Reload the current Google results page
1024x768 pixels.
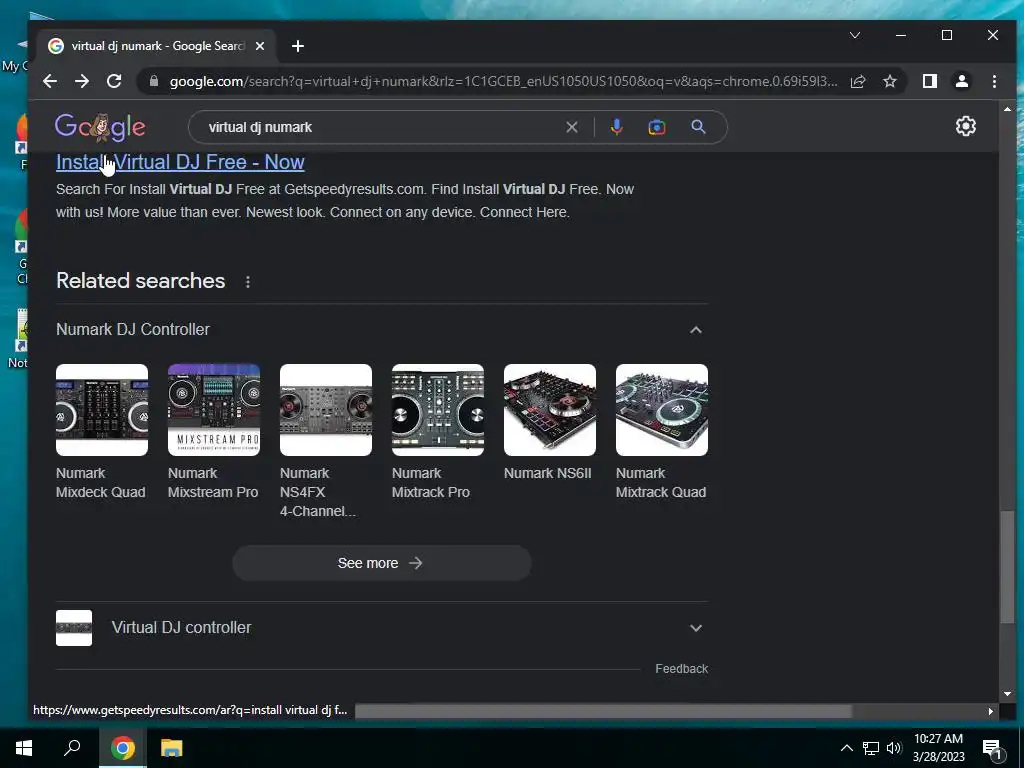click(x=114, y=81)
